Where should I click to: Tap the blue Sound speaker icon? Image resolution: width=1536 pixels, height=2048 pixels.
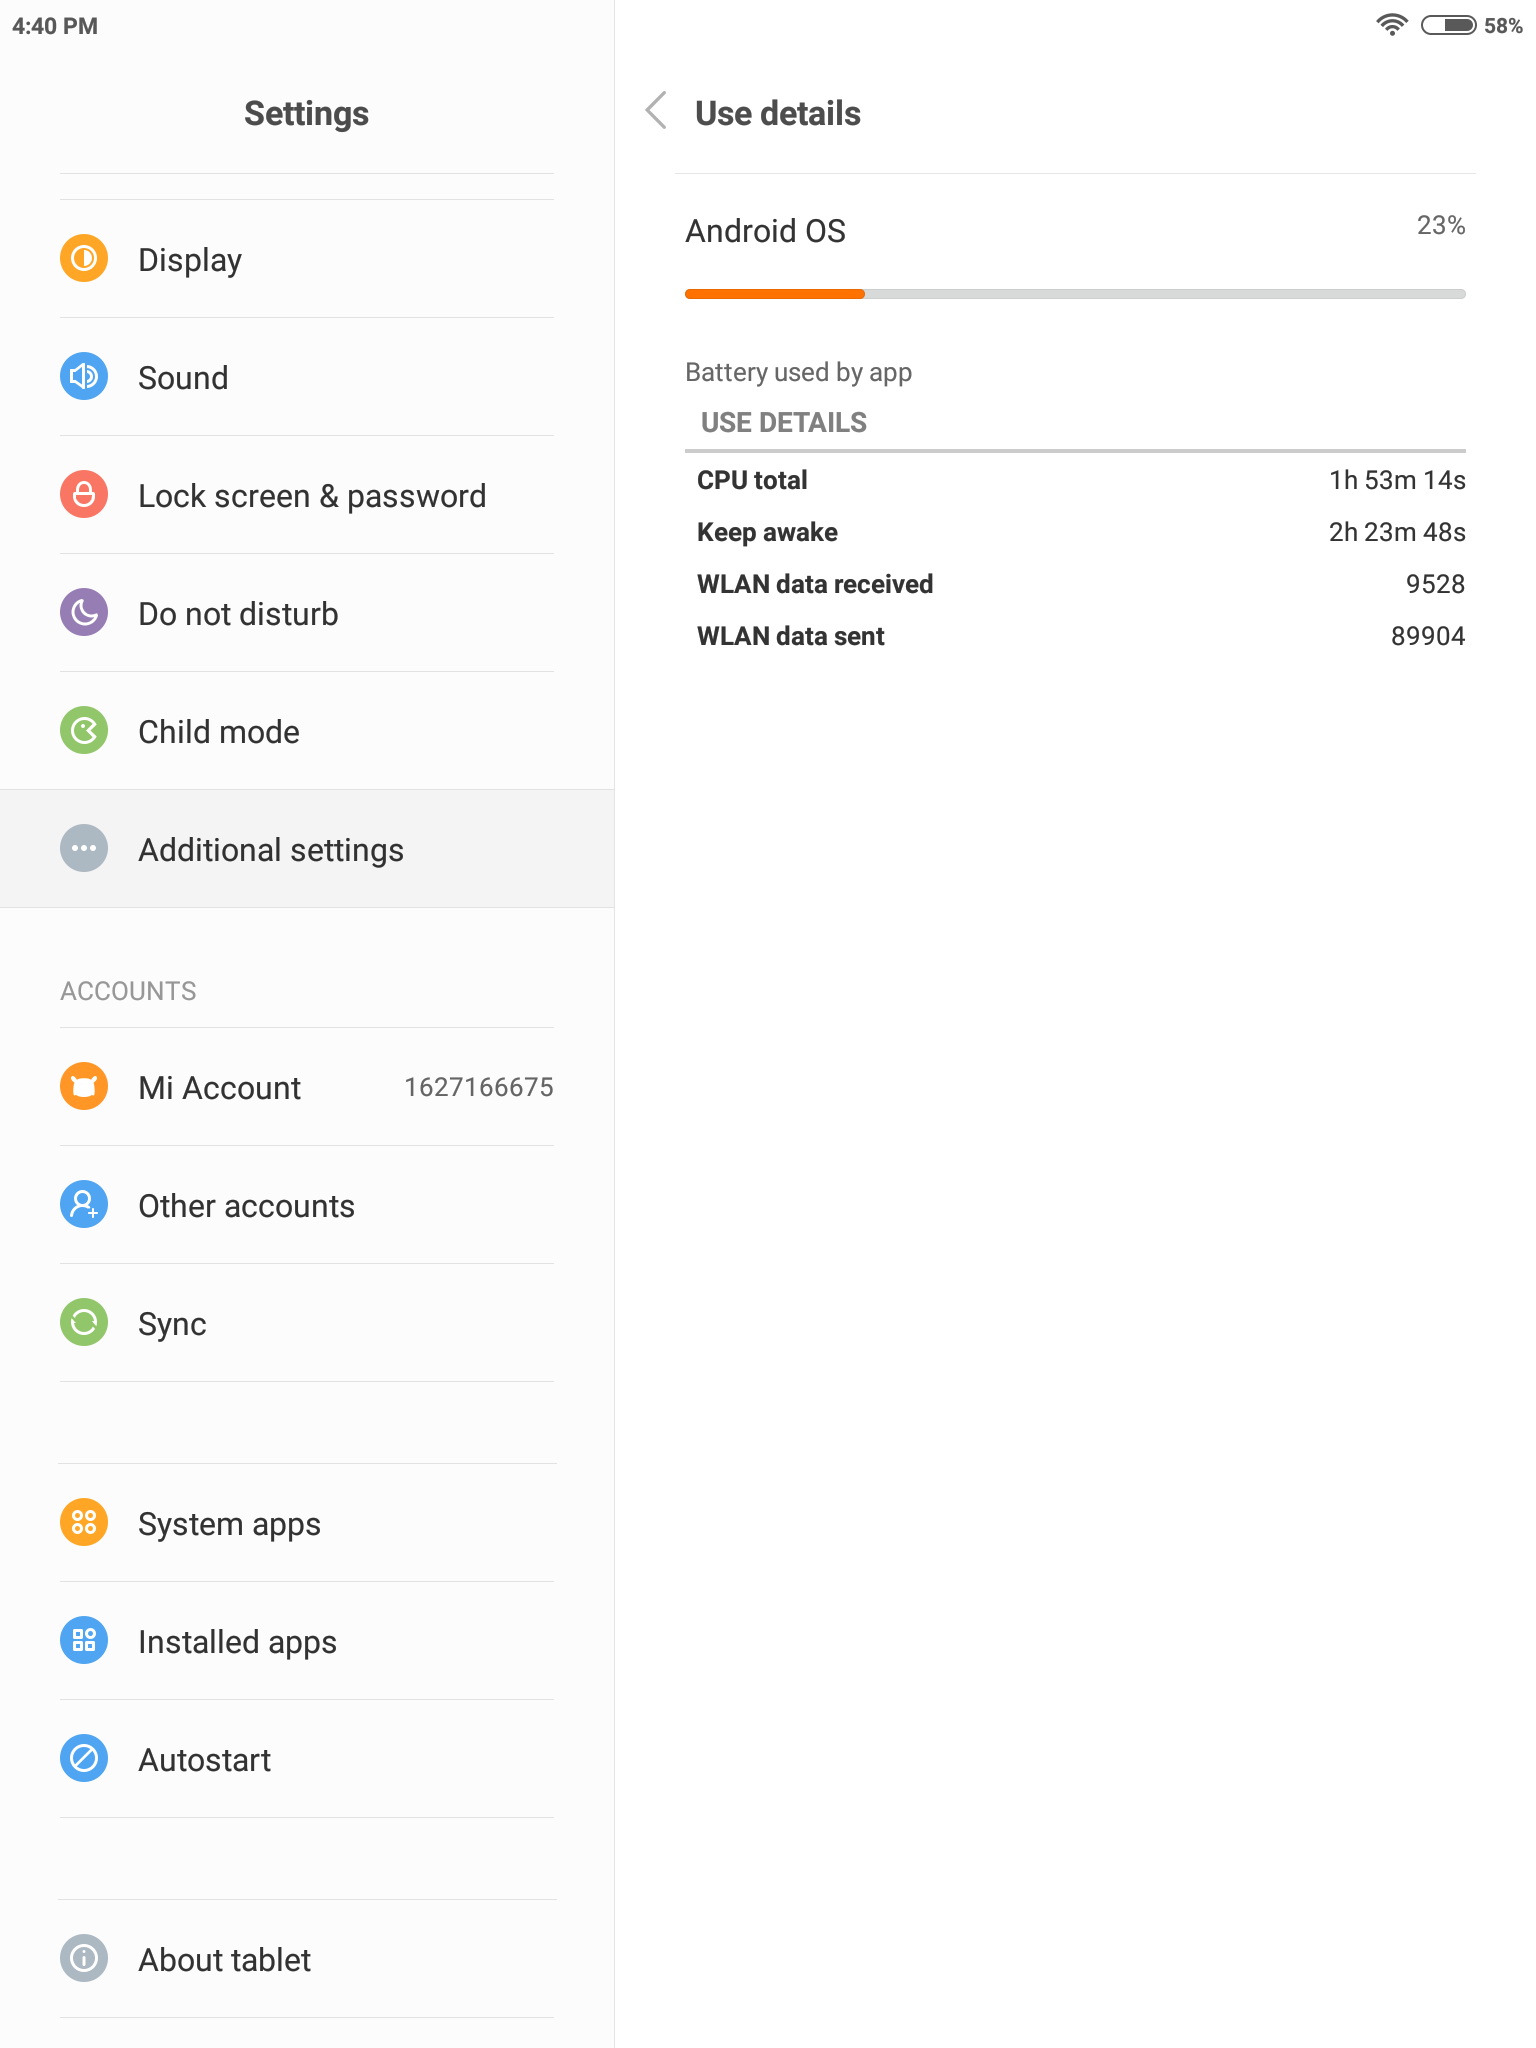(x=84, y=377)
